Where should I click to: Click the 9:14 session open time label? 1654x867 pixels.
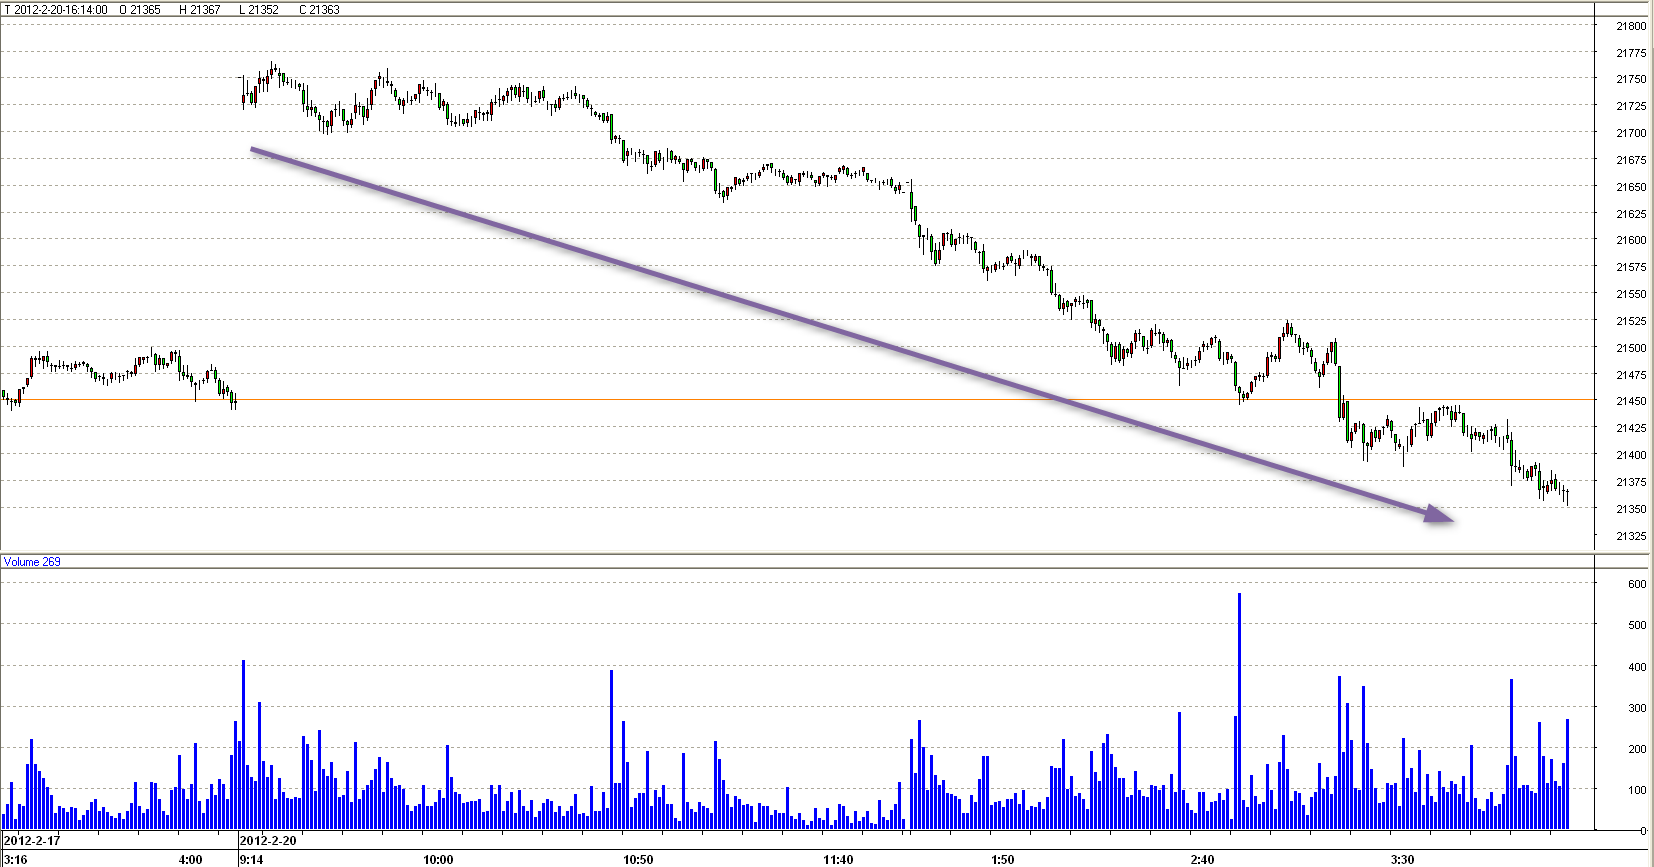252,859
